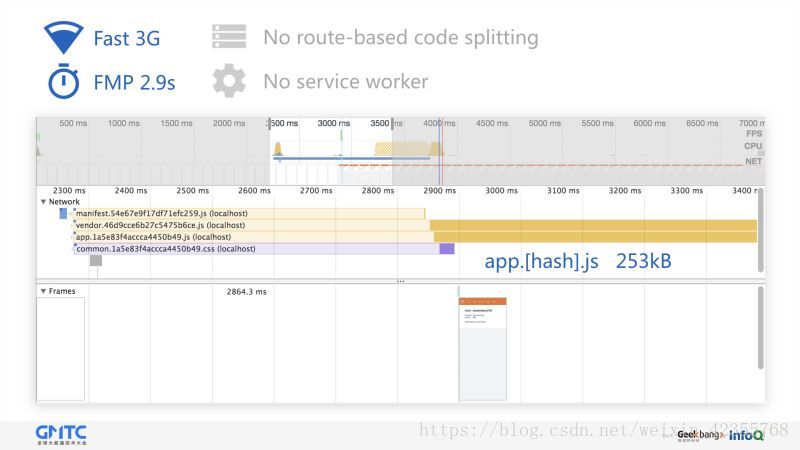Click the GMTC logo
Image resolution: width=800 pixels, height=450 pixels.
coord(61,435)
